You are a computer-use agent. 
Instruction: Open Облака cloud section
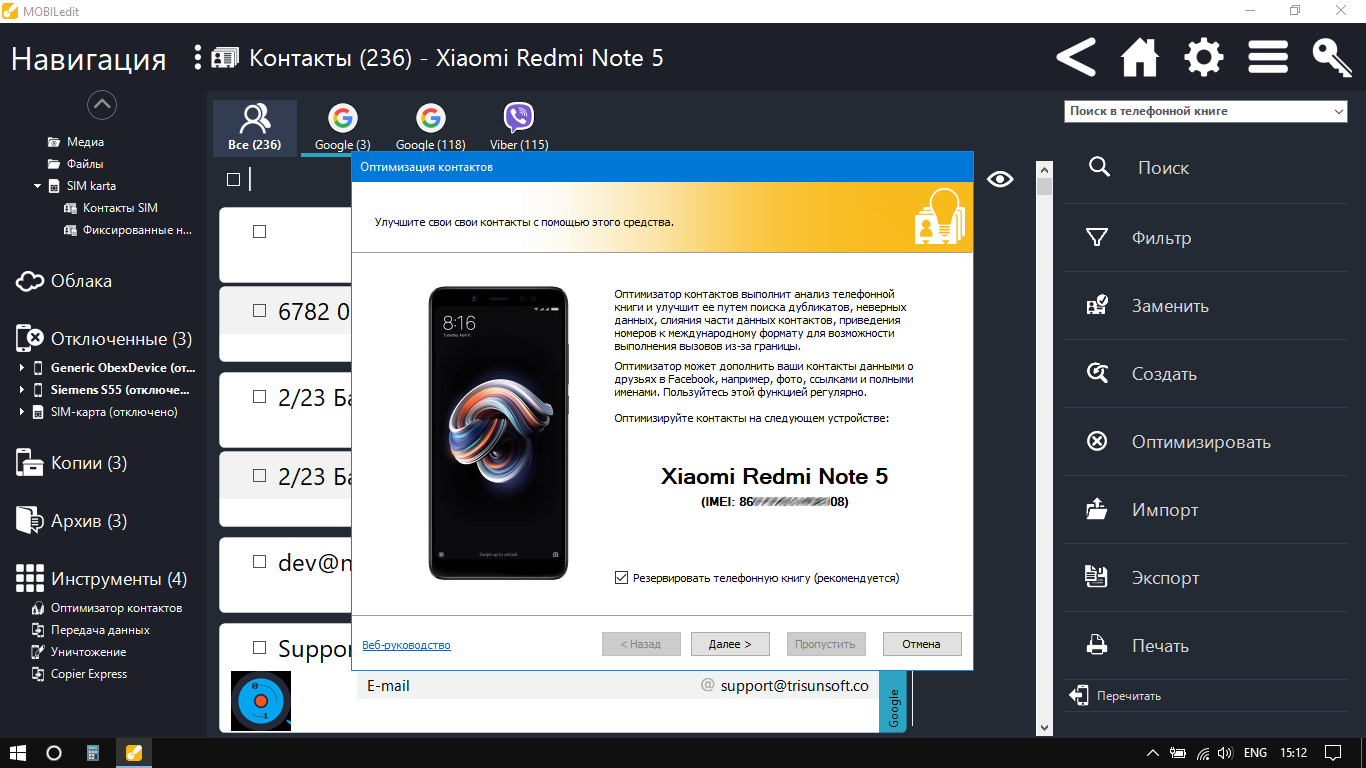(x=64, y=281)
